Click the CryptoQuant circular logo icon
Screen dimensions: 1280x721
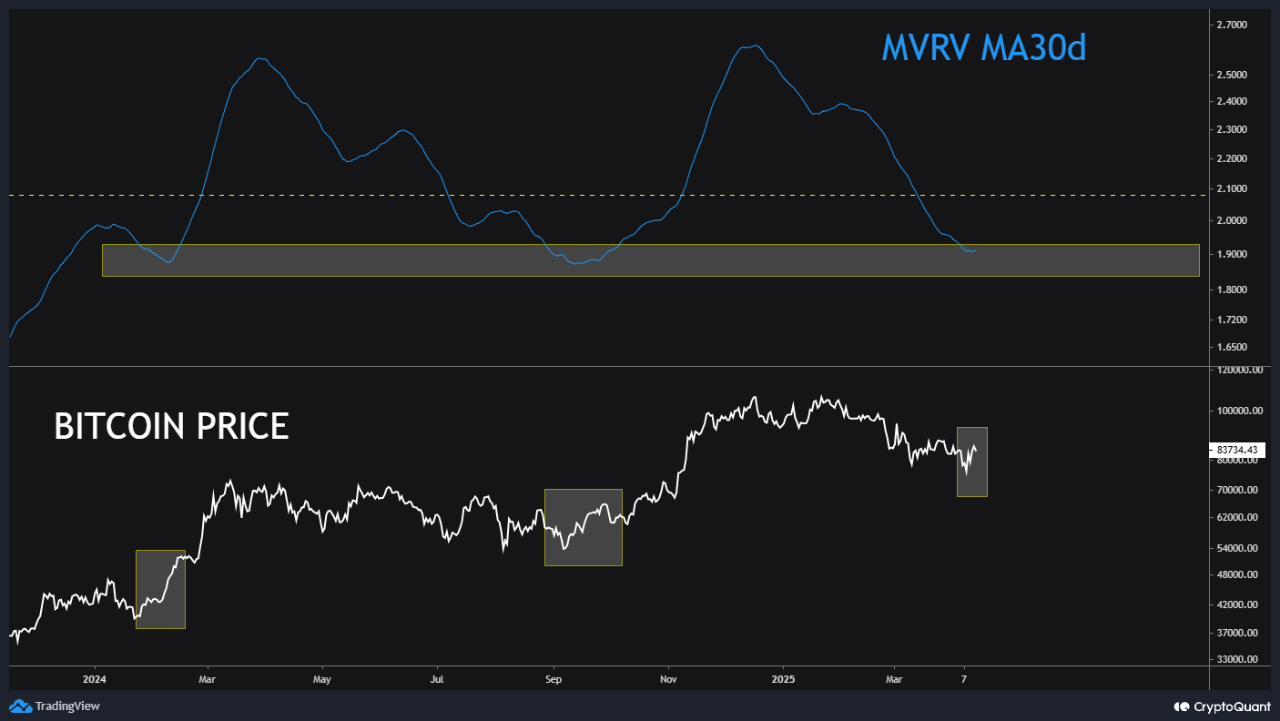[1180, 706]
